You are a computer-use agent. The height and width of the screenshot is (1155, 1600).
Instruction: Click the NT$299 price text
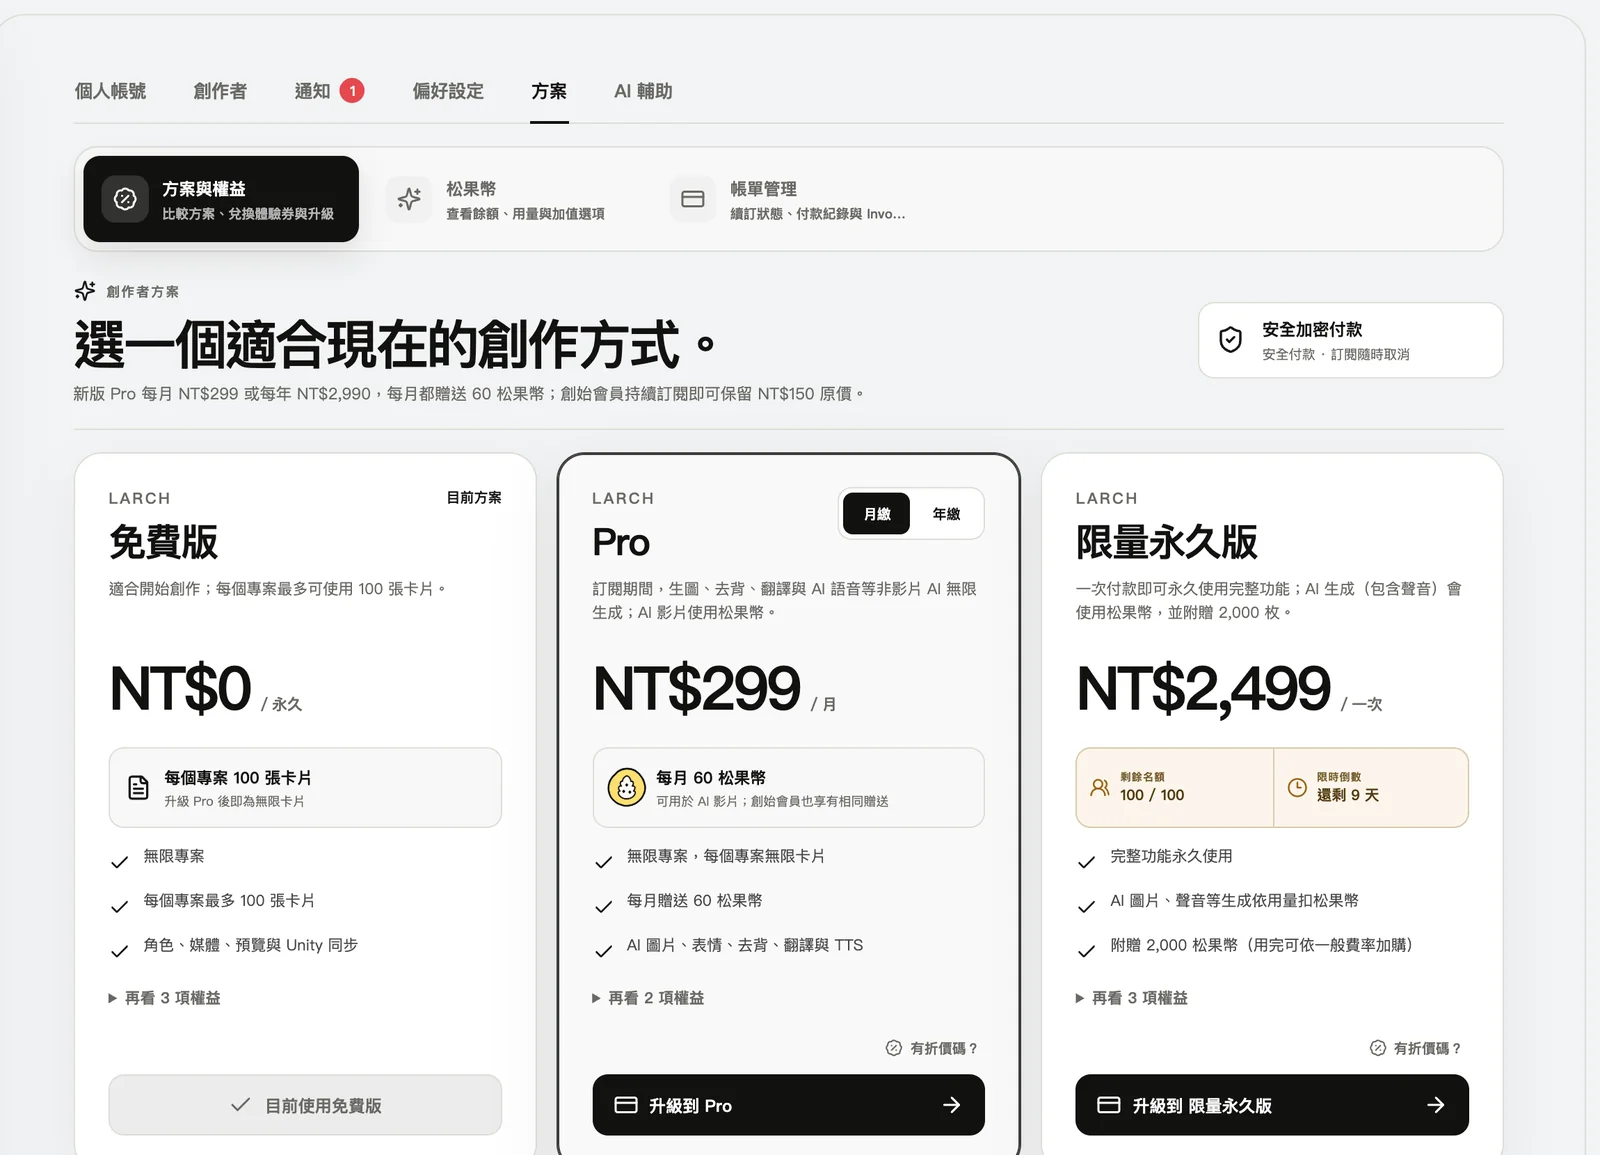(x=697, y=688)
